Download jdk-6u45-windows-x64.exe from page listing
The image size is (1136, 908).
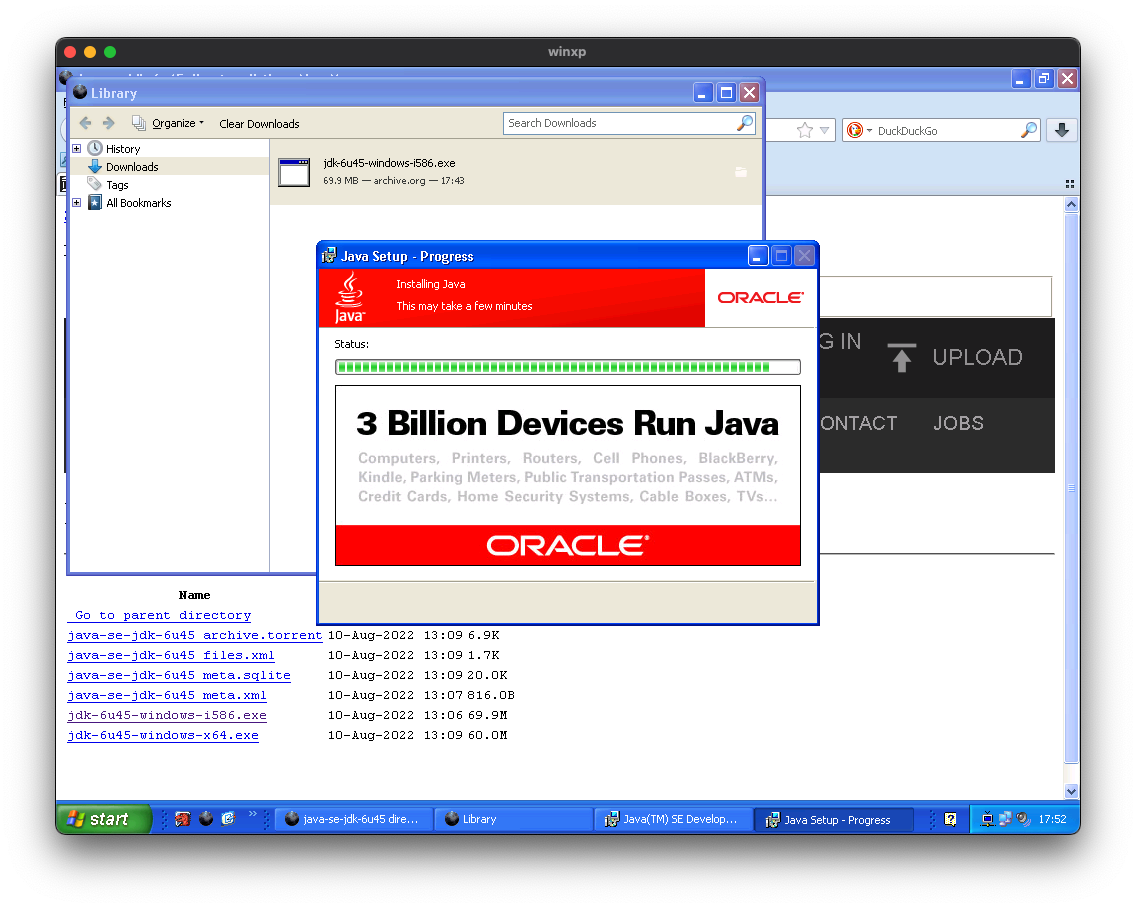163,736
